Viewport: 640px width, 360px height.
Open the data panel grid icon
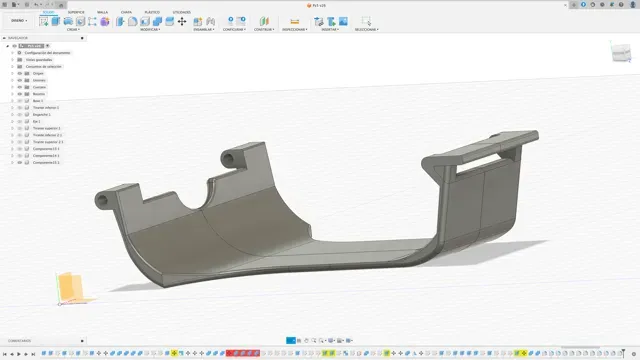pos(5,5)
